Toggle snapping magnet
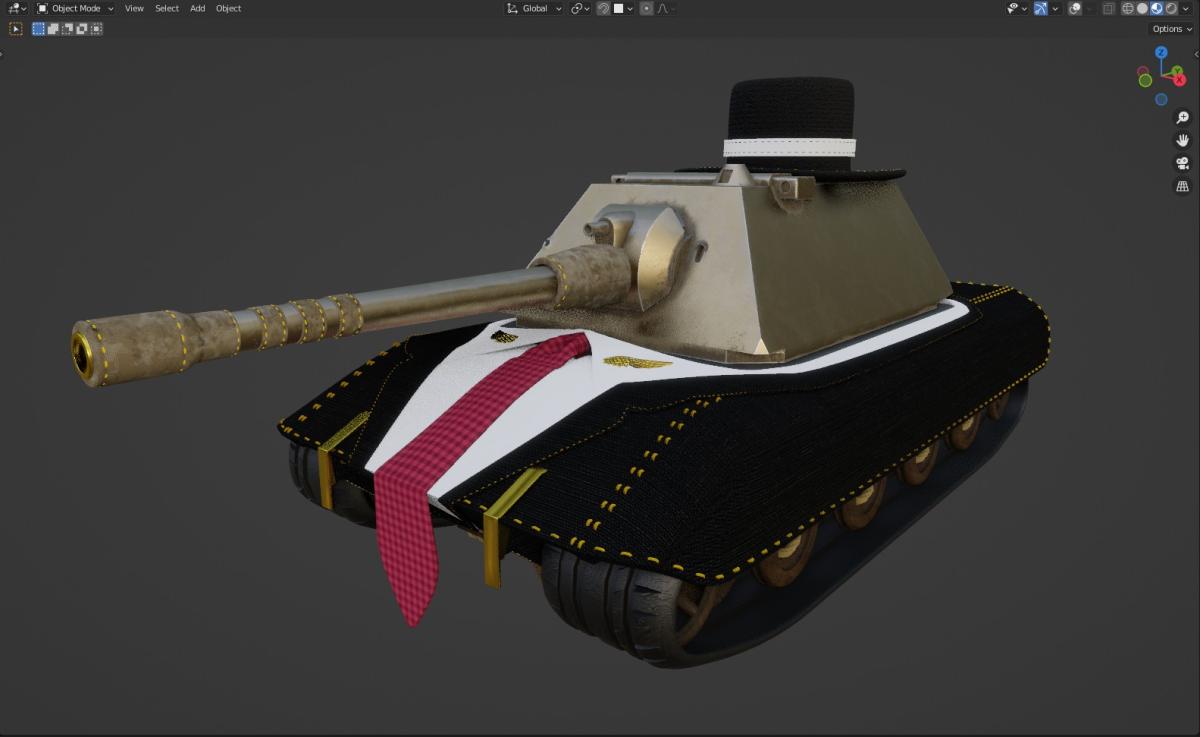Viewport: 1200px width, 737px height. [603, 8]
